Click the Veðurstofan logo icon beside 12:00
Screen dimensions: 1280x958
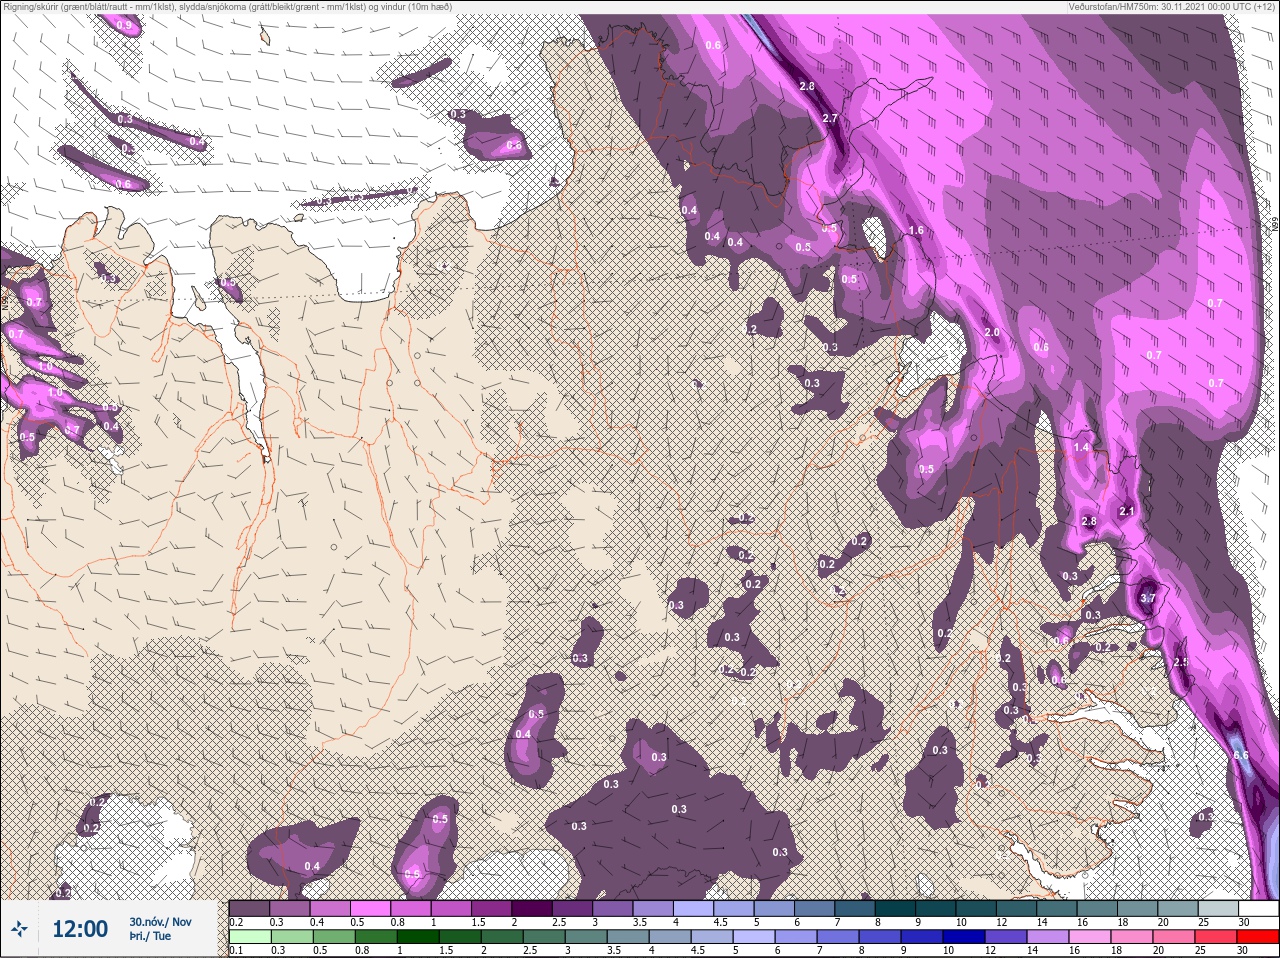coord(19,929)
